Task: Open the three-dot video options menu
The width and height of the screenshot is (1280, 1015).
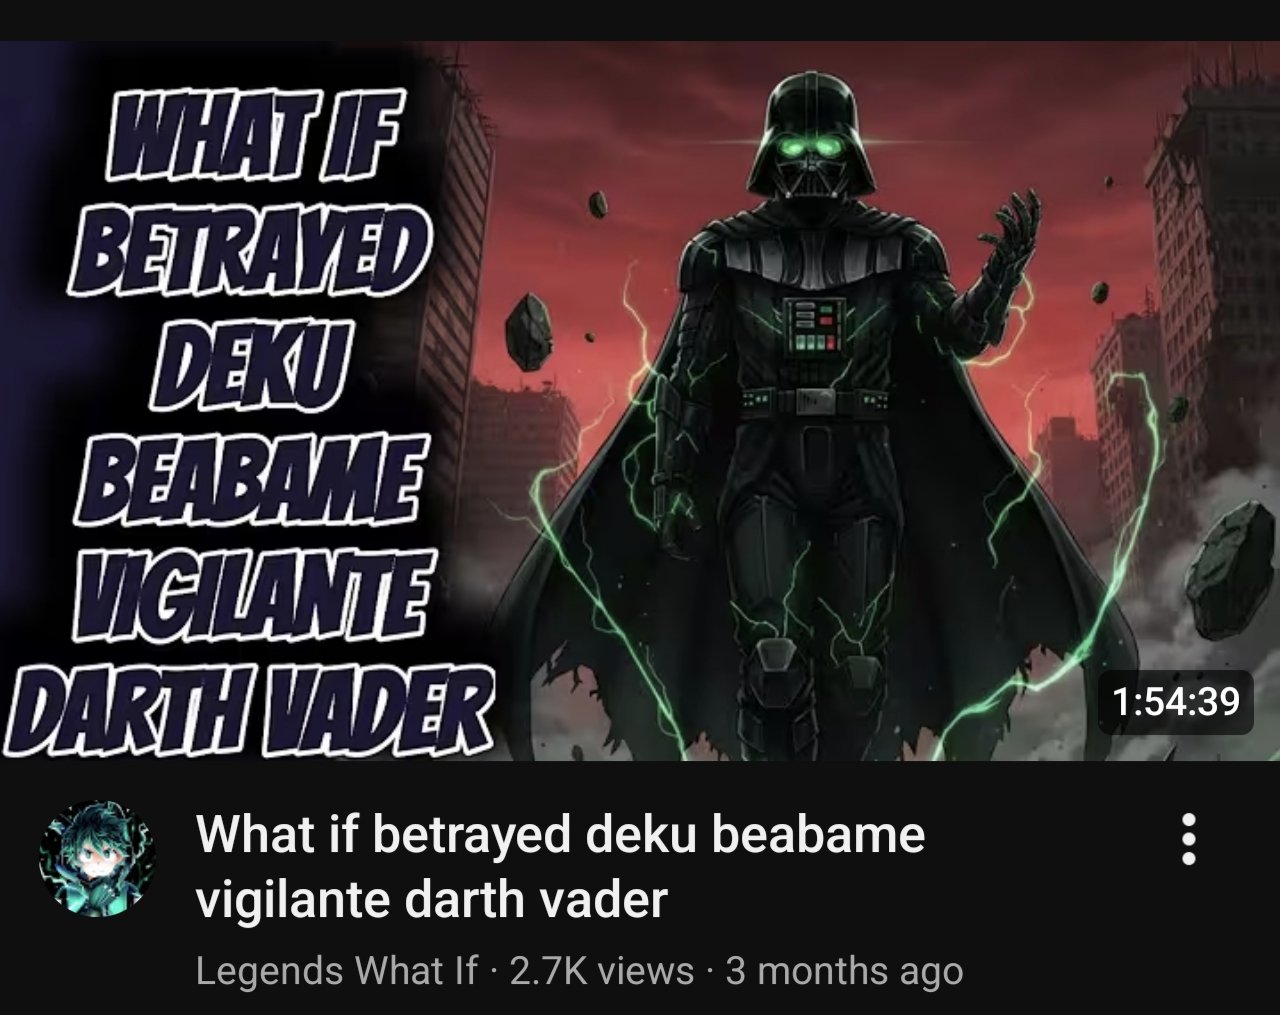Action: coord(1188,838)
